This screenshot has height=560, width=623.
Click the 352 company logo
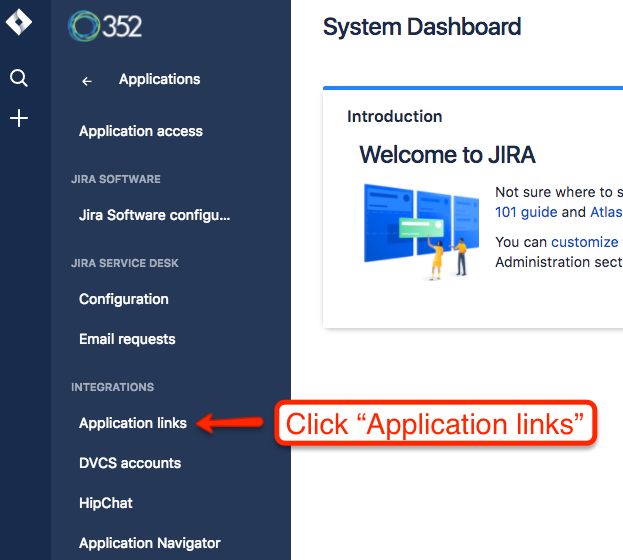pyautogui.click(x=105, y=26)
